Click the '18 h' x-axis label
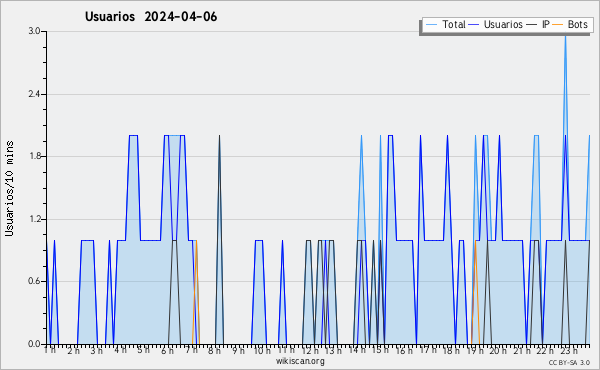The width and height of the screenshot is (600, 370). point(451,350)
